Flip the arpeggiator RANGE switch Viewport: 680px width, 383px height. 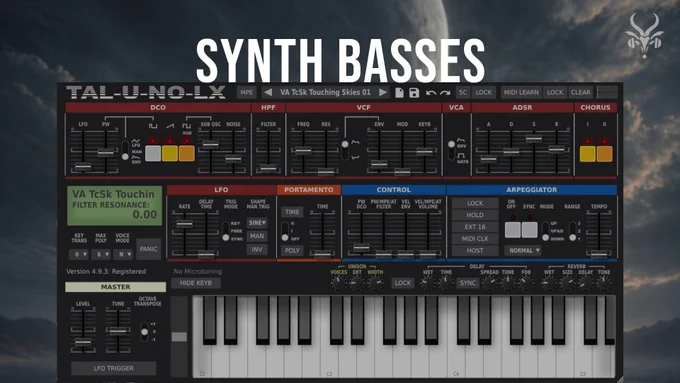click(x=572, y=231)
